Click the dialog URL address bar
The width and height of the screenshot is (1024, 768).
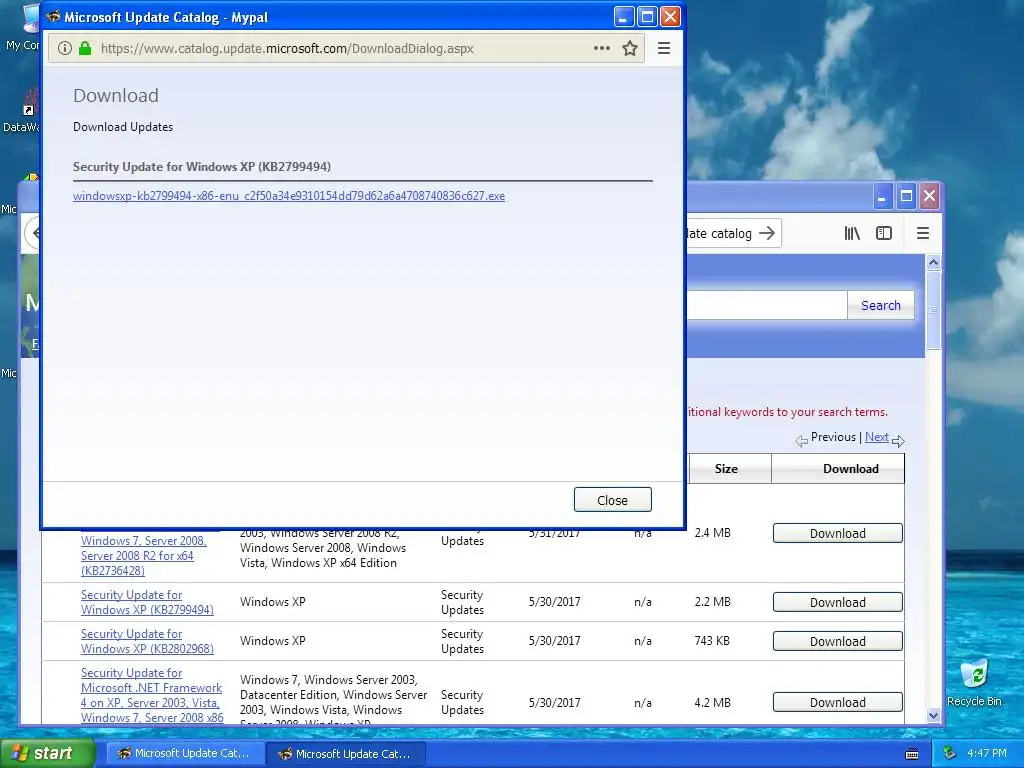(x=346, y=48)
